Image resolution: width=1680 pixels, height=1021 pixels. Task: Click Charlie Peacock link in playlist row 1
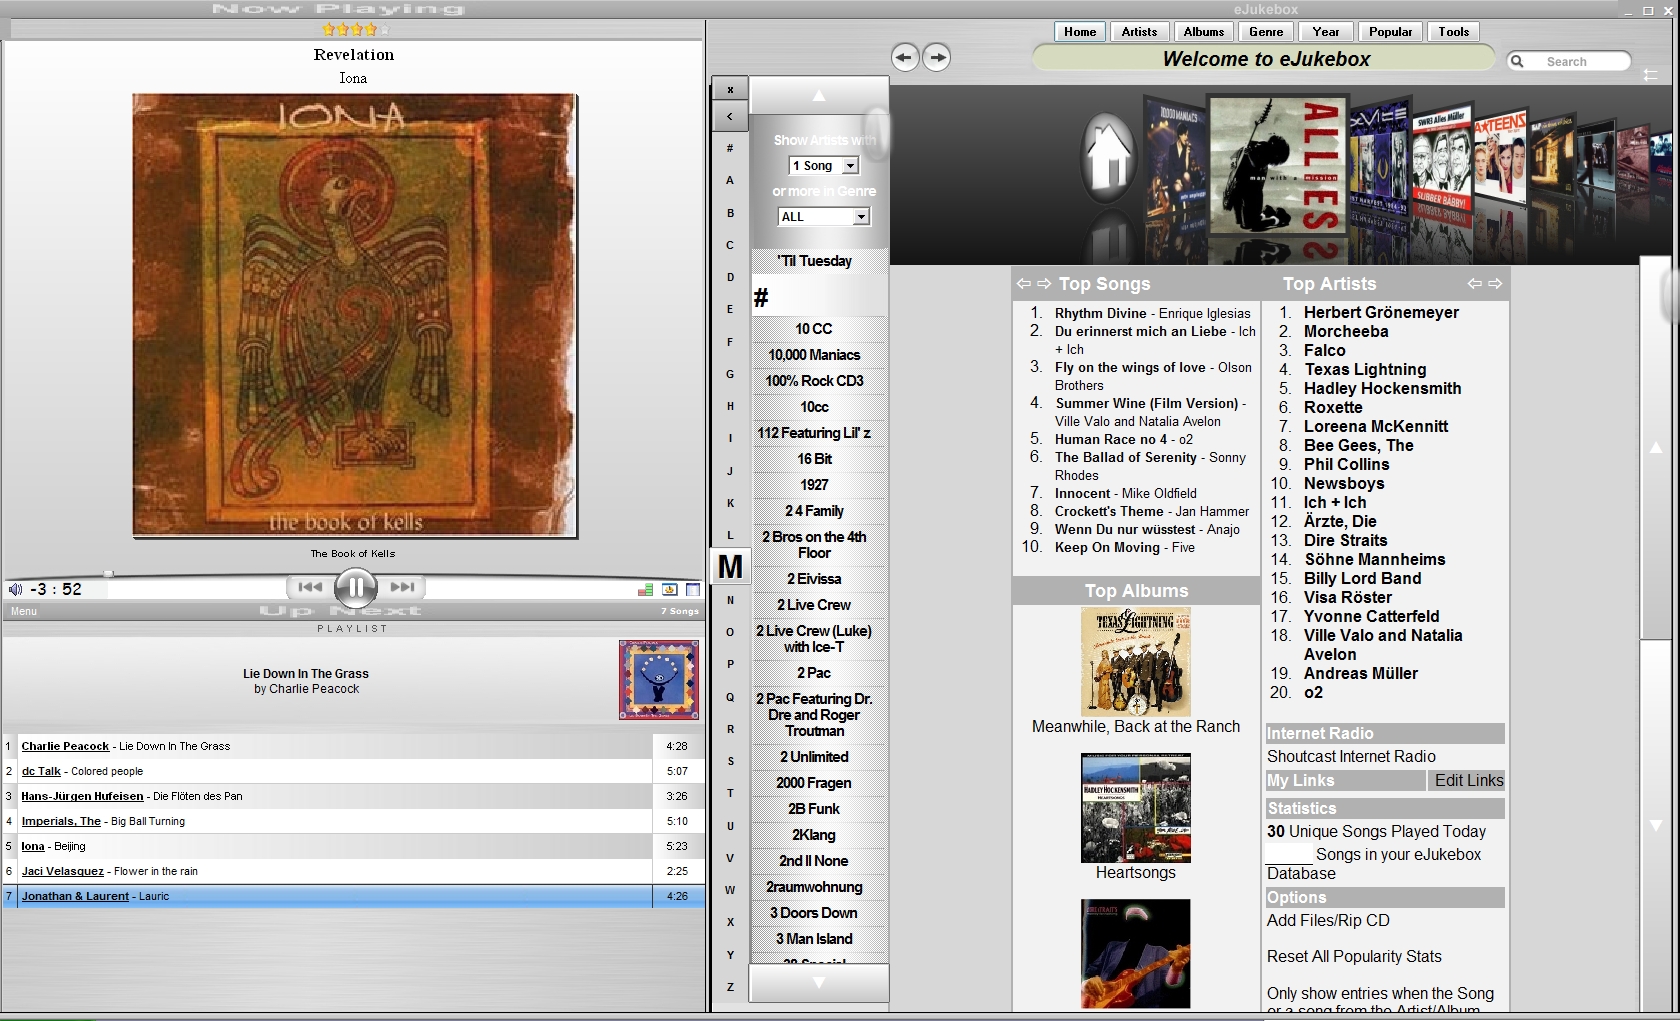pyautogui.click(x=65, y=746)
